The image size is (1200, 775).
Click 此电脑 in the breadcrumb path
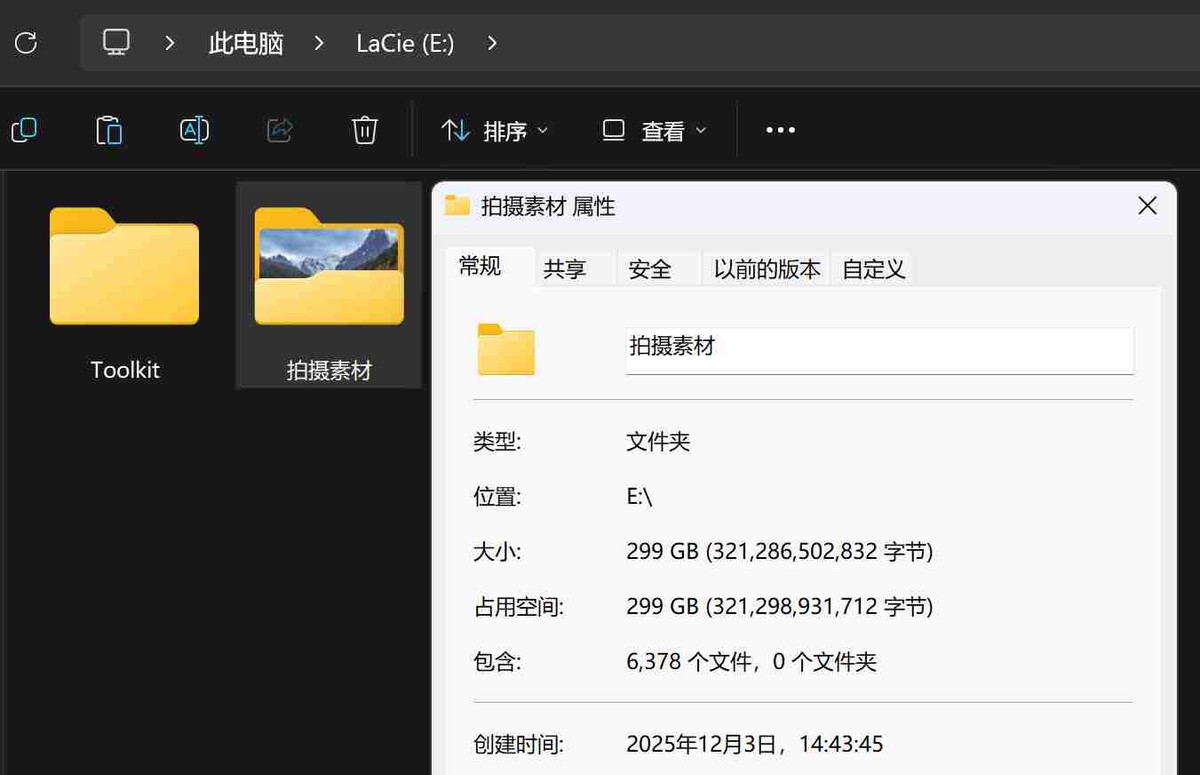245,42
